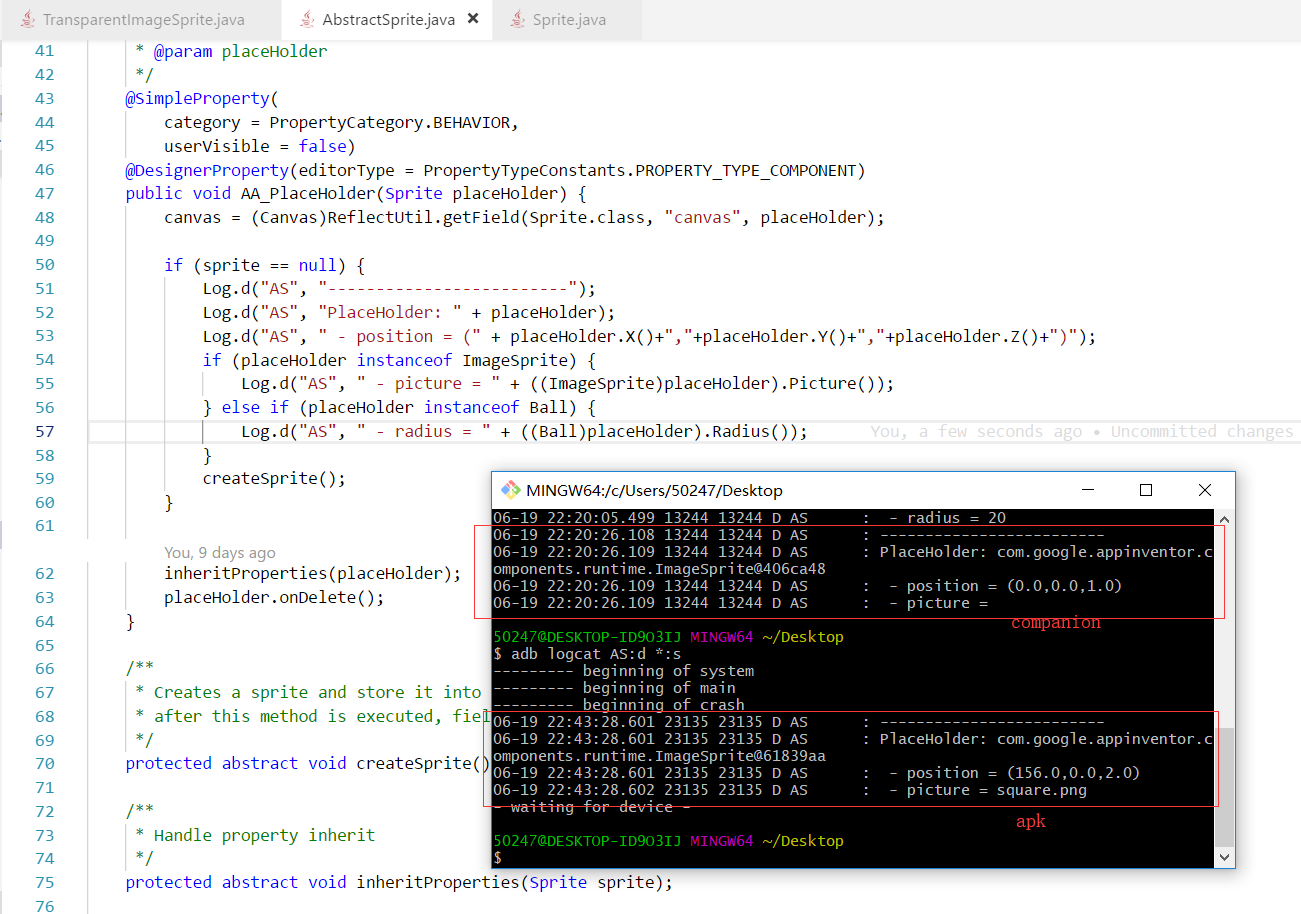The height and width of the screenshot is (914, 1301).
Task: Click the @DesignerProperty annotation text
Action: click(x=207, y=170)
